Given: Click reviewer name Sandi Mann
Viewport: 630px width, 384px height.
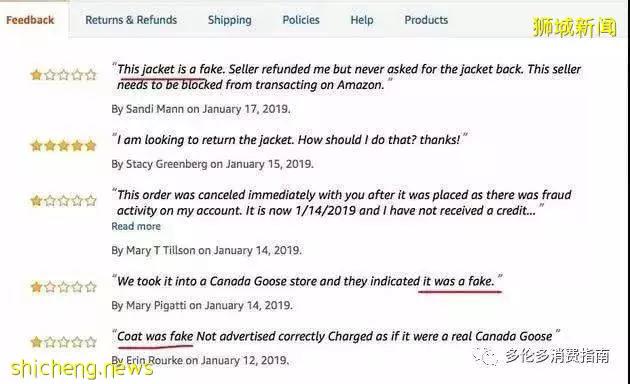Looking at the screenshot, I should coord(155,109).
